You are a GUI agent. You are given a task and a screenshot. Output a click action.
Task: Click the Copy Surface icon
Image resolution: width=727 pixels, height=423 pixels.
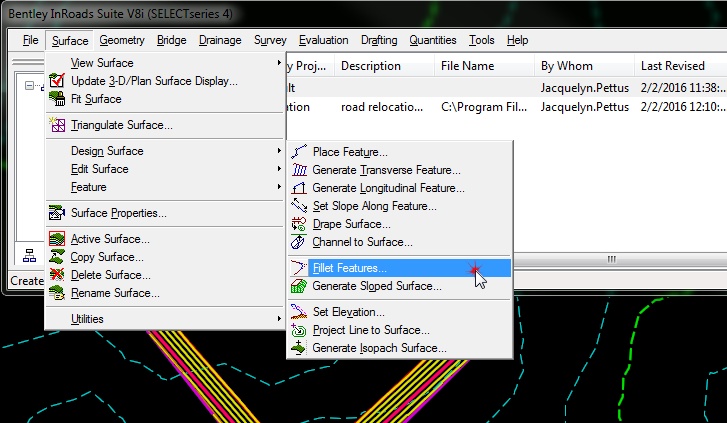(57, 257)
